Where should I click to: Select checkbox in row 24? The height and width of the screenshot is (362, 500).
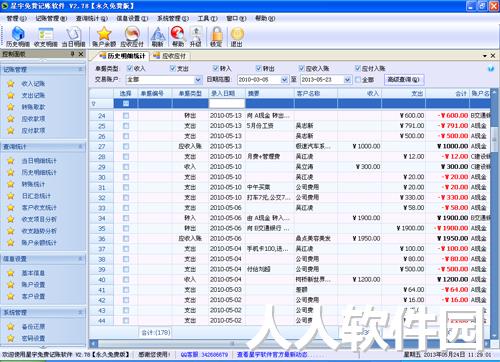point(126,116)
